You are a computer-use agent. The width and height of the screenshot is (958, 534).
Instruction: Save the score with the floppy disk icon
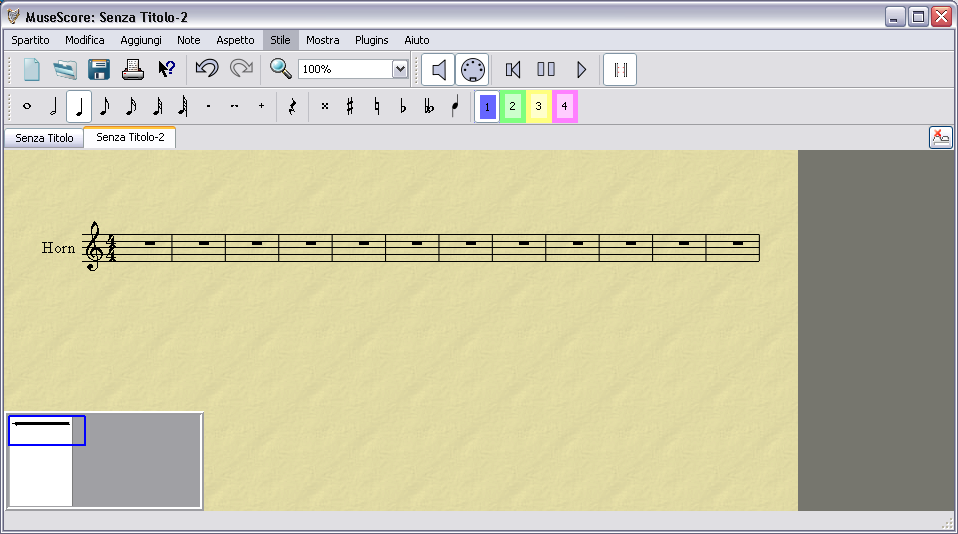pos(98,70)
